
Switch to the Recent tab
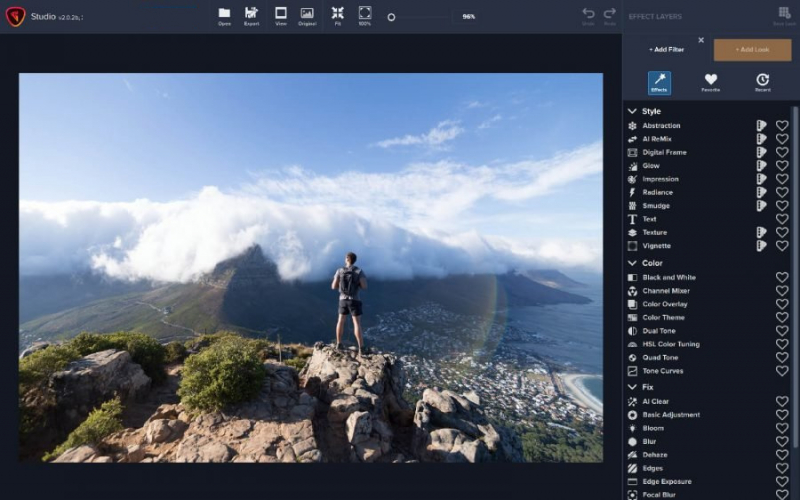tap(762, 83)
